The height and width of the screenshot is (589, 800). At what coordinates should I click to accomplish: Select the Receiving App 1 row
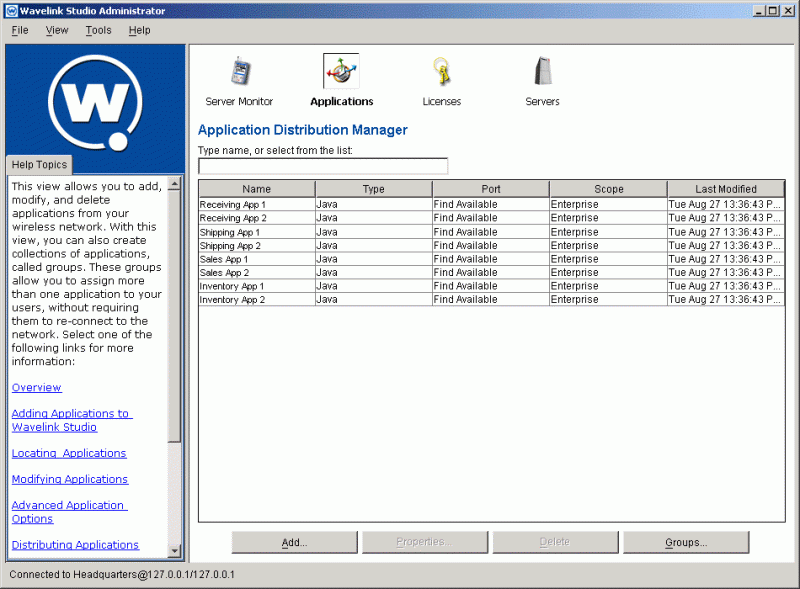point(491,204)
